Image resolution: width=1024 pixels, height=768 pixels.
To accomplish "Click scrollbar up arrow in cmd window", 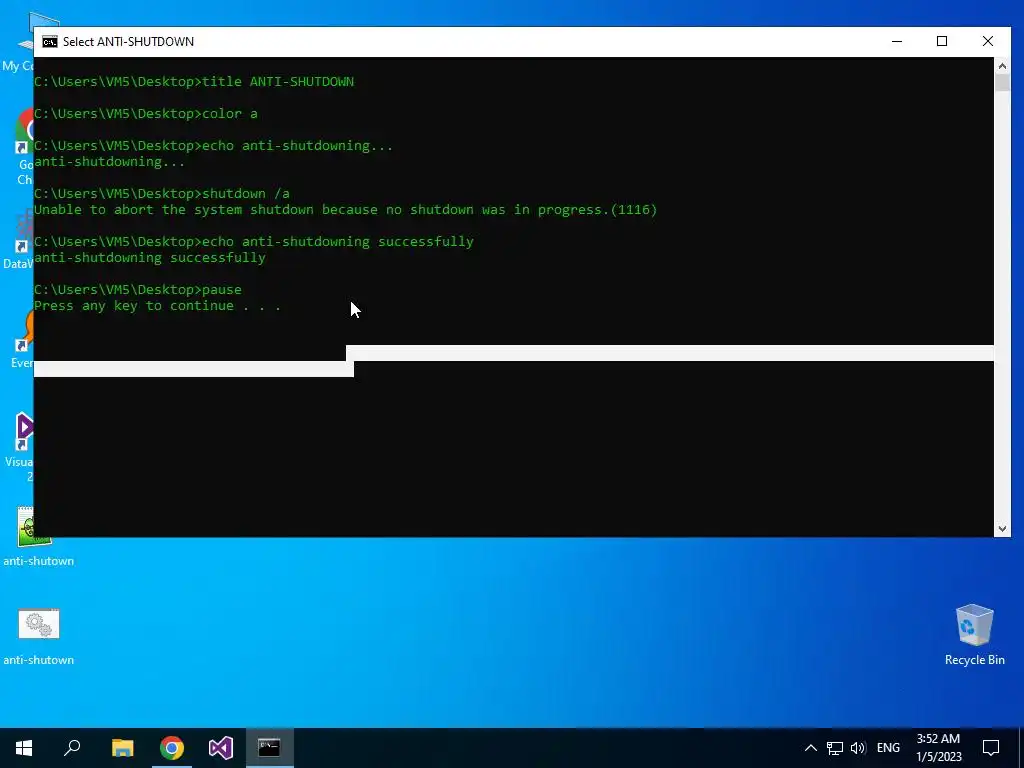I will [1002, 65].
